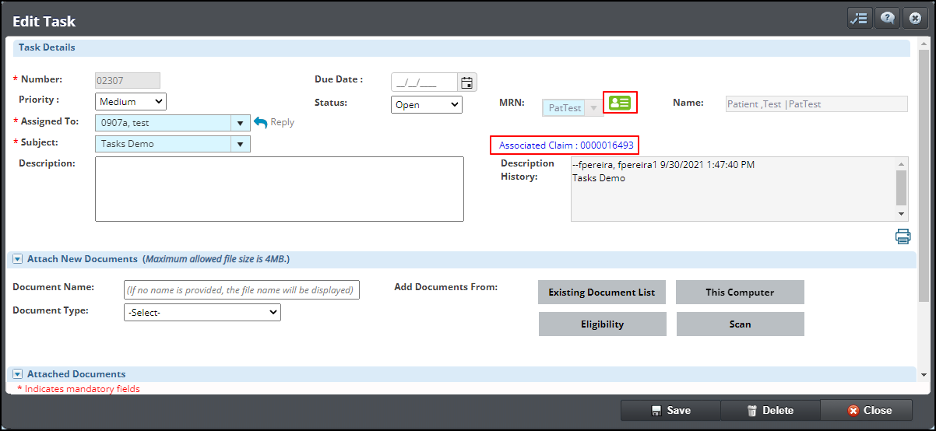Click the green patient card icon
This screenshot has height=432, width=936.
point(620,102)
